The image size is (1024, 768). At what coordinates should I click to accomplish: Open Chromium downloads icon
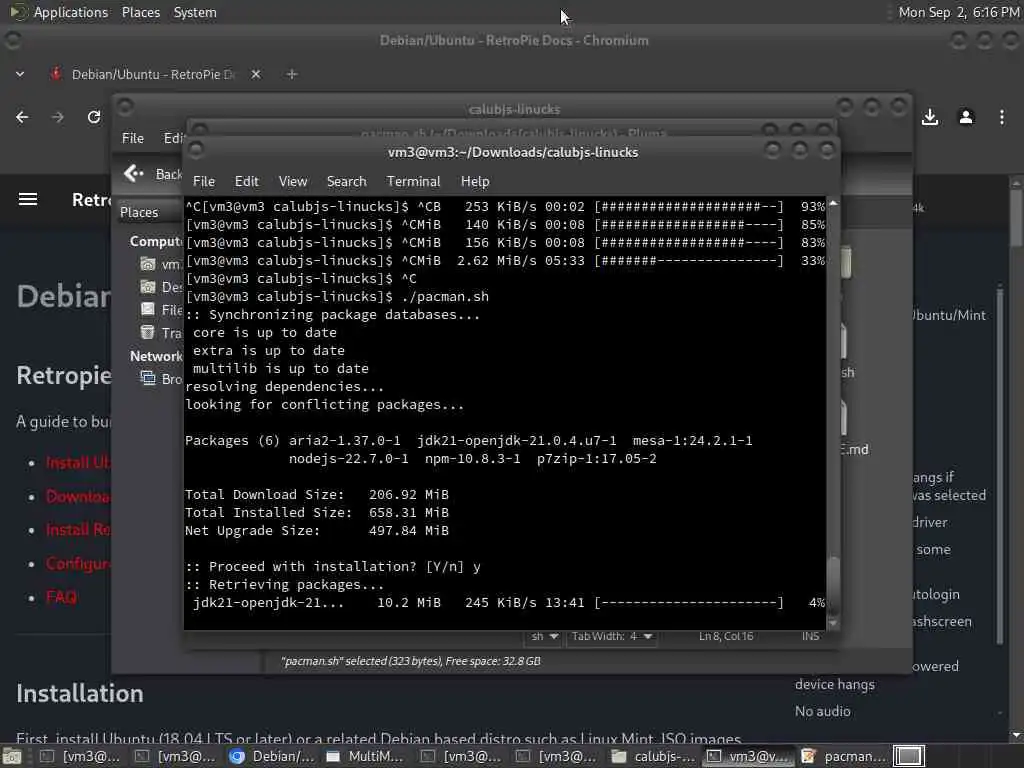pyautogui.click(x=930, y=118)
